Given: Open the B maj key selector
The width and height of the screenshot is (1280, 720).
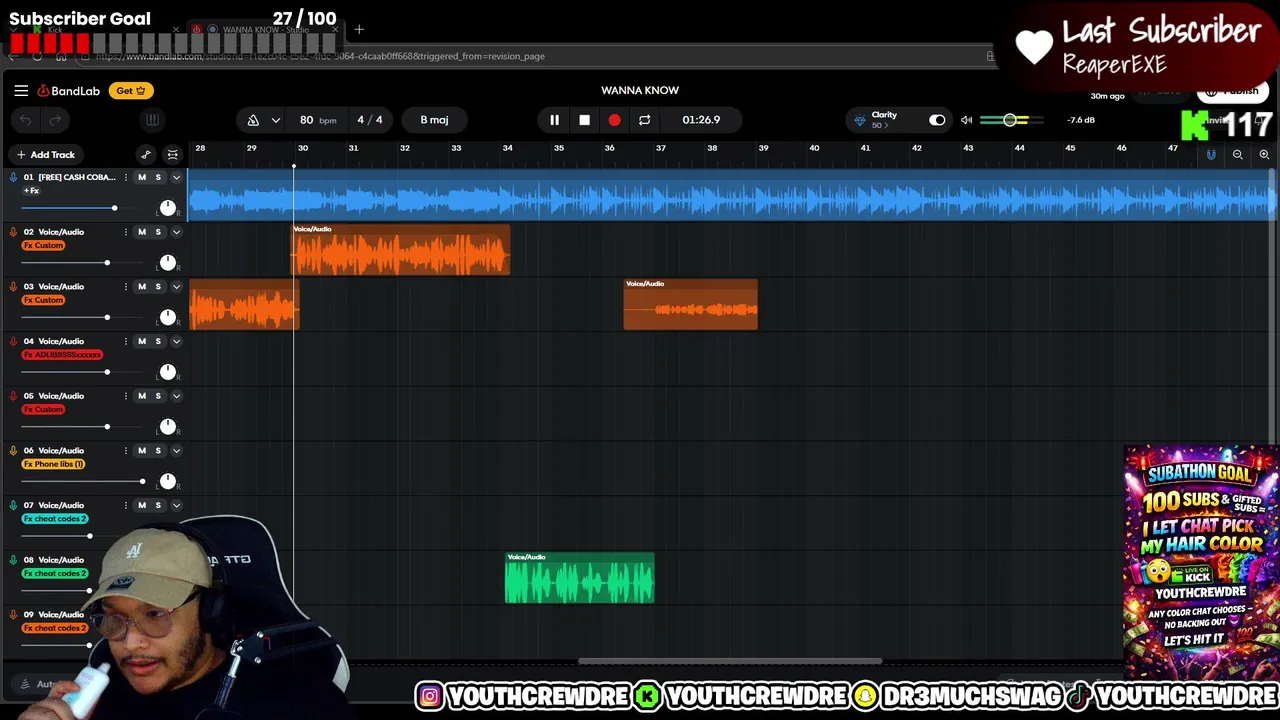Looking at the screenshot, I should point(434,120).
